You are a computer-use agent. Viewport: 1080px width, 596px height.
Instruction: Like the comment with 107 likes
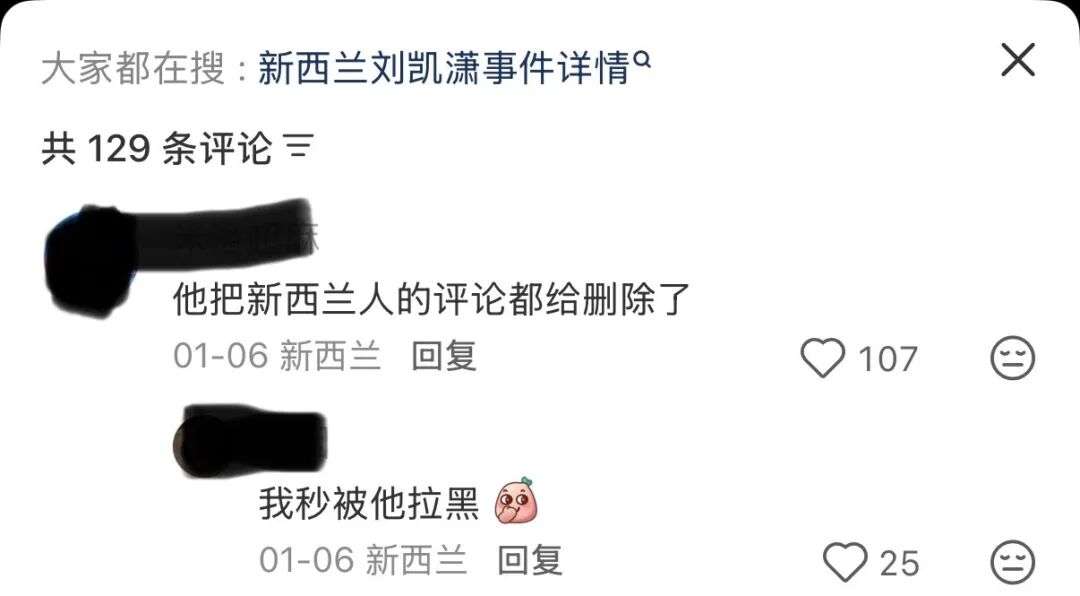(822, 358)
